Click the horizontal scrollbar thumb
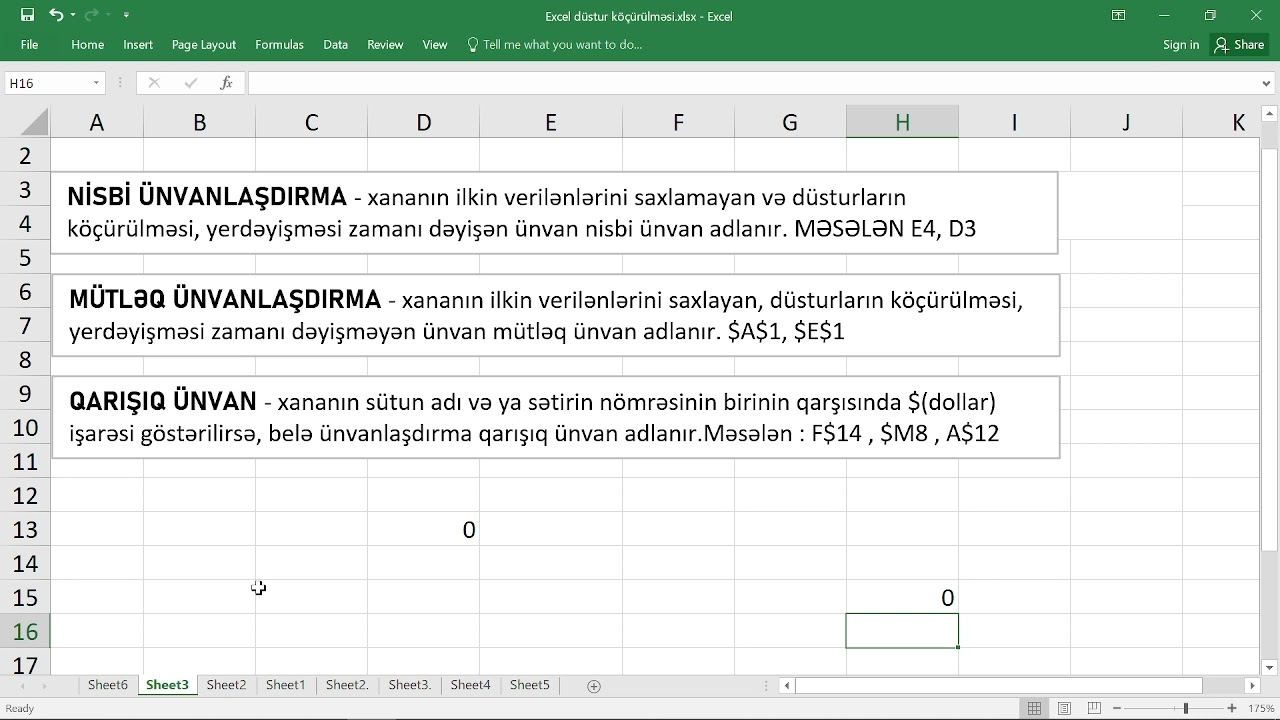This screenshot has width=1280, height=720. pyautogui.click(x=998, y=686)
